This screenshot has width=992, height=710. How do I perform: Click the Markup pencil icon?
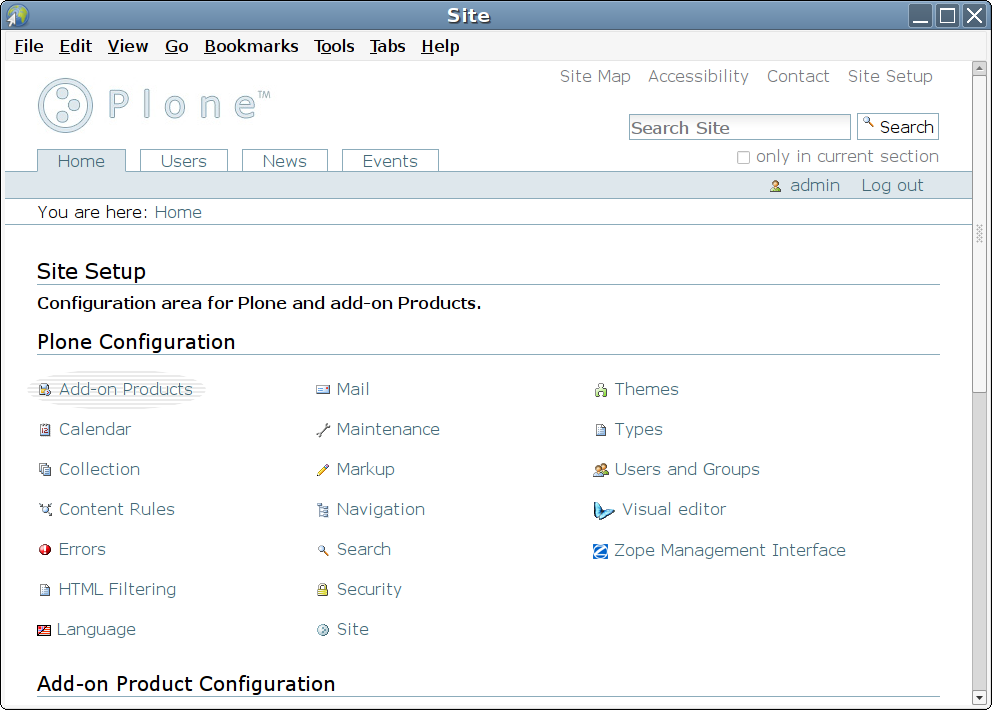[323, 470]
